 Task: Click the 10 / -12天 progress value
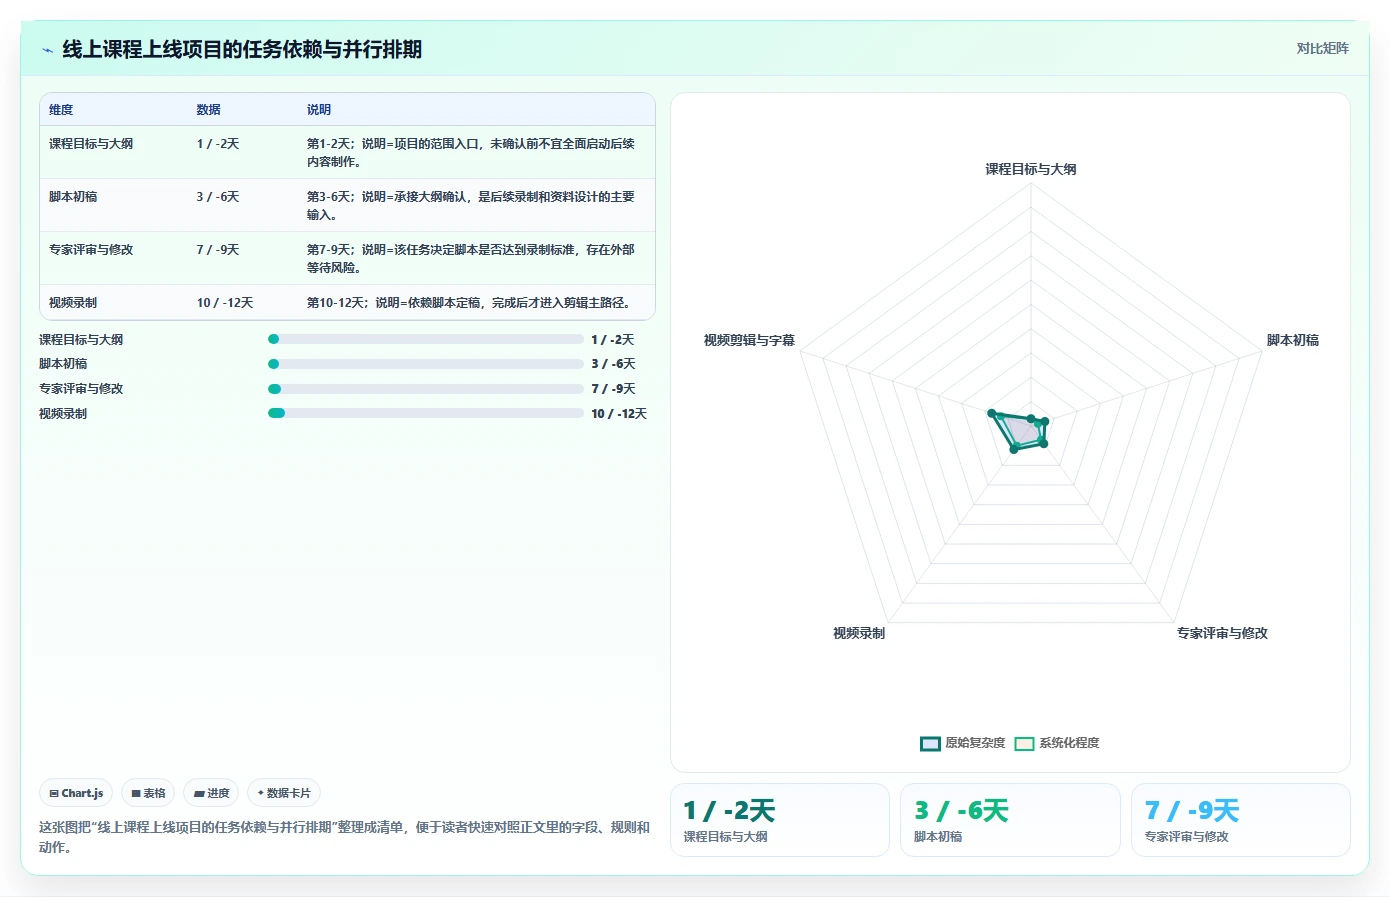619,414
